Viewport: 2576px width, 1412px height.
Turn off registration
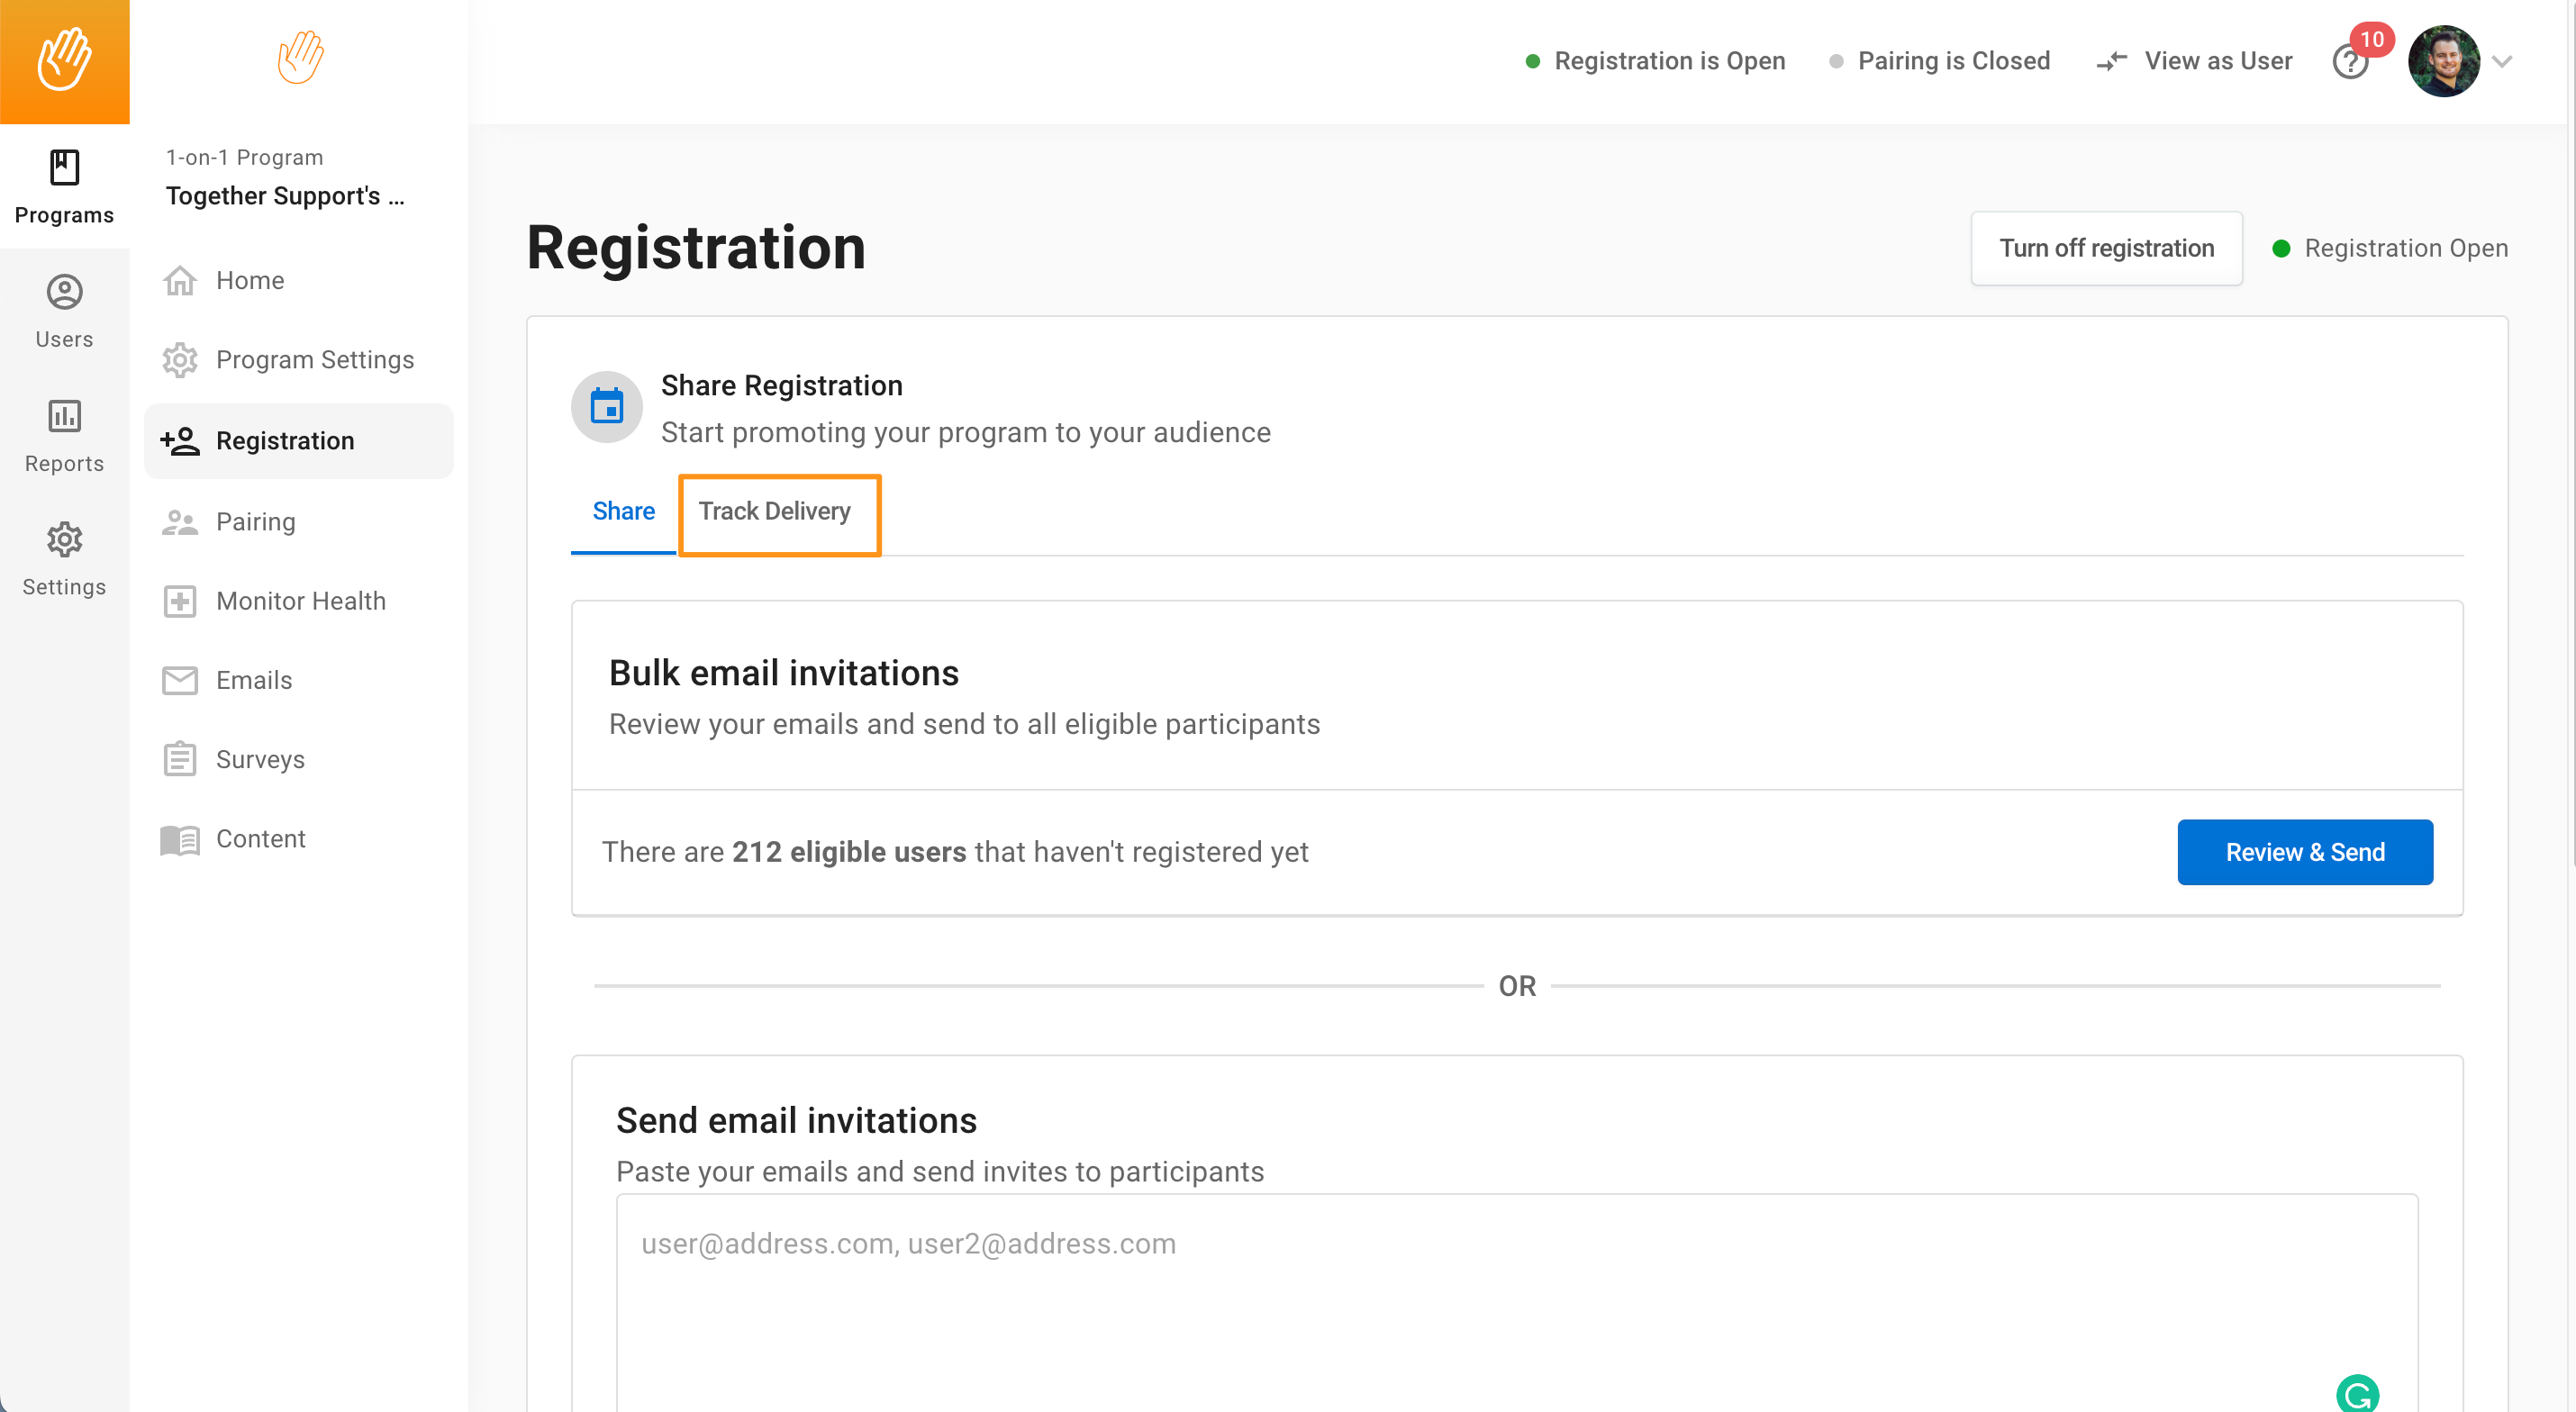click(2106, 248)
